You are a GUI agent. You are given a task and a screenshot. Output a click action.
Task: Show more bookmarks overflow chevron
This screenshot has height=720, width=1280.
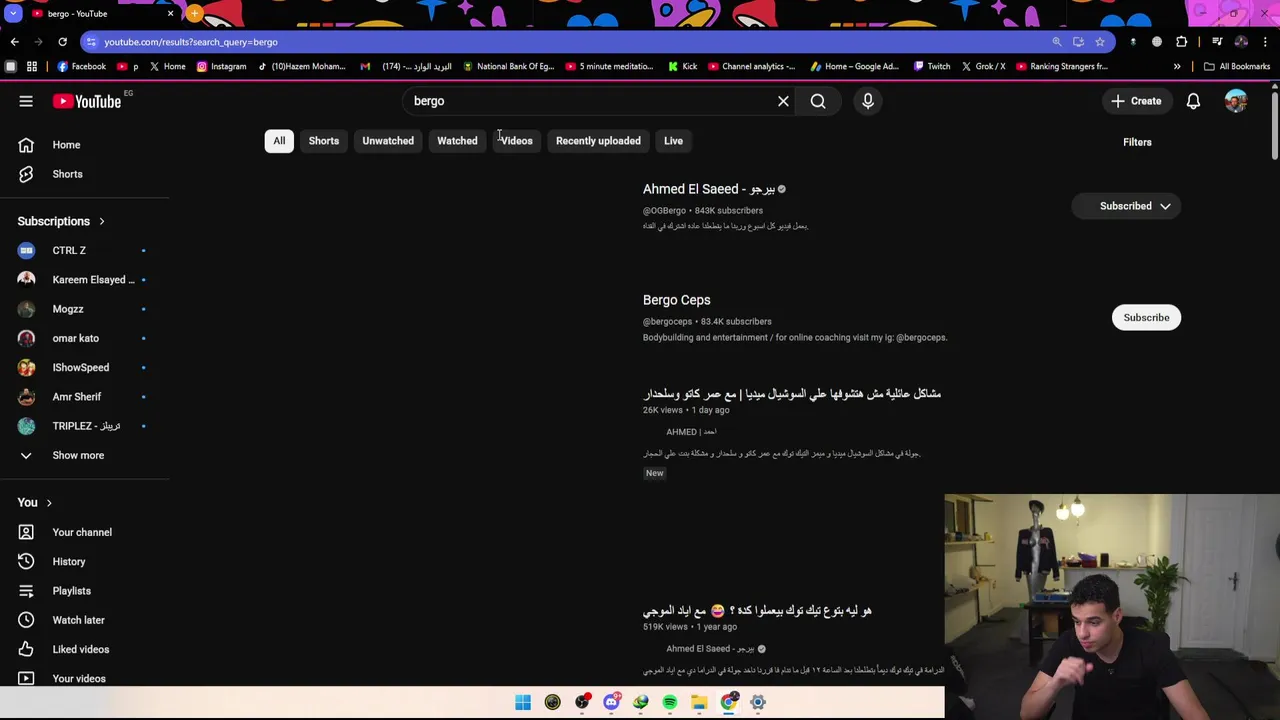pyautogui.click(x=1177, y=66)
